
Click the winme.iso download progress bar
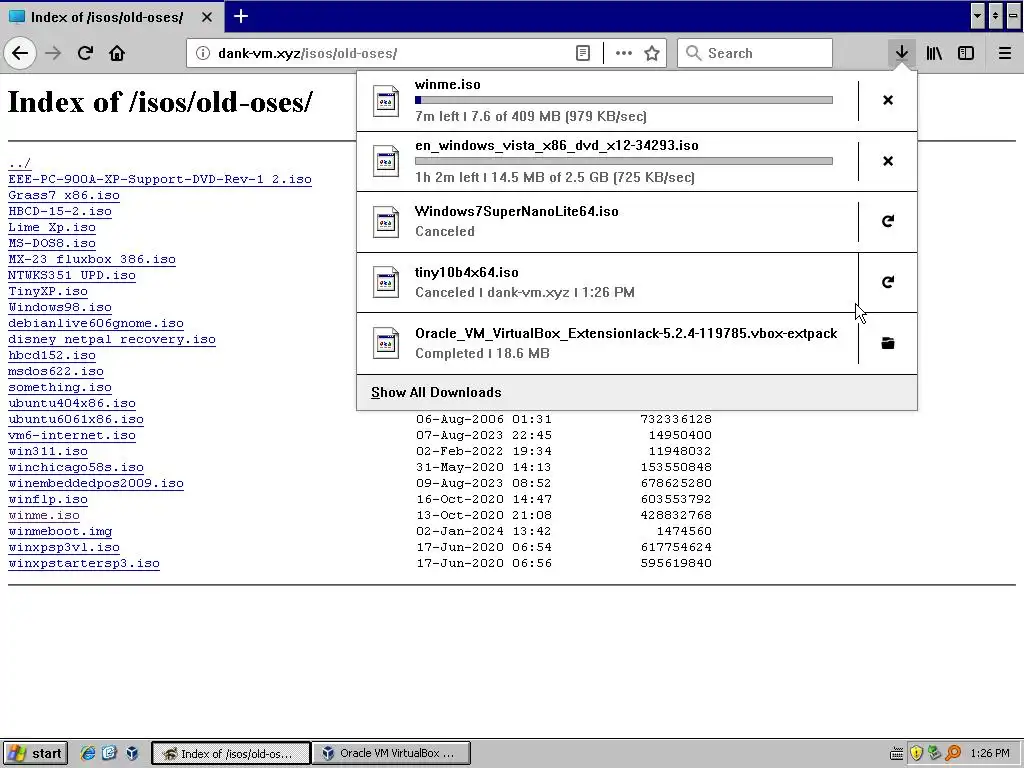pyautogui.click(x=624, y=100)
